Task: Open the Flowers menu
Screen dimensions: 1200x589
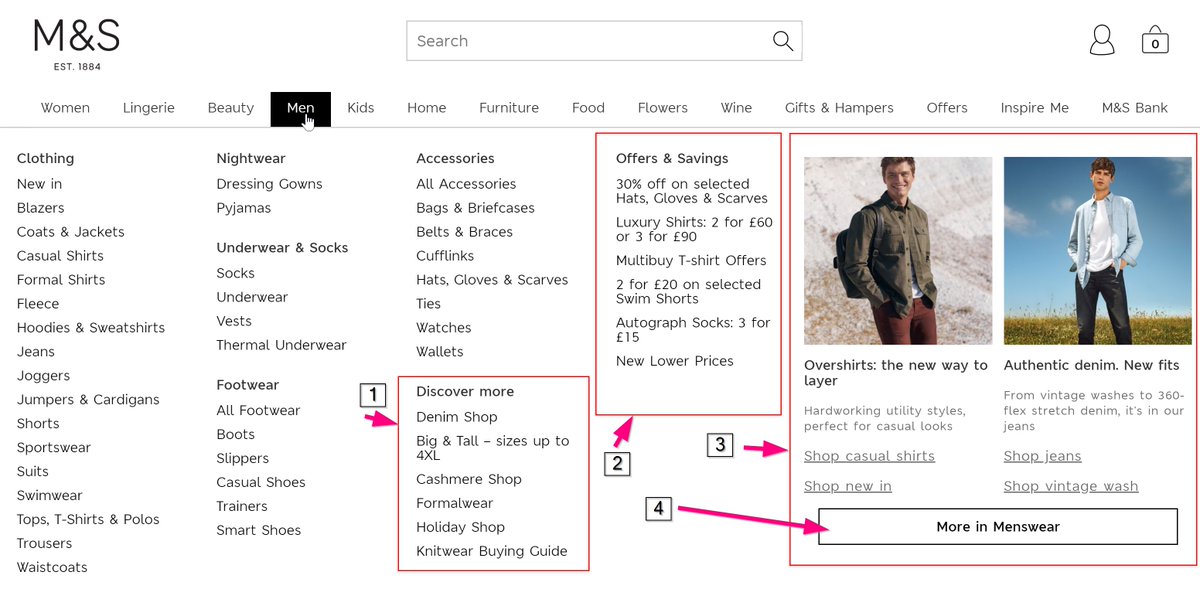Action: (x=663, y=108)
